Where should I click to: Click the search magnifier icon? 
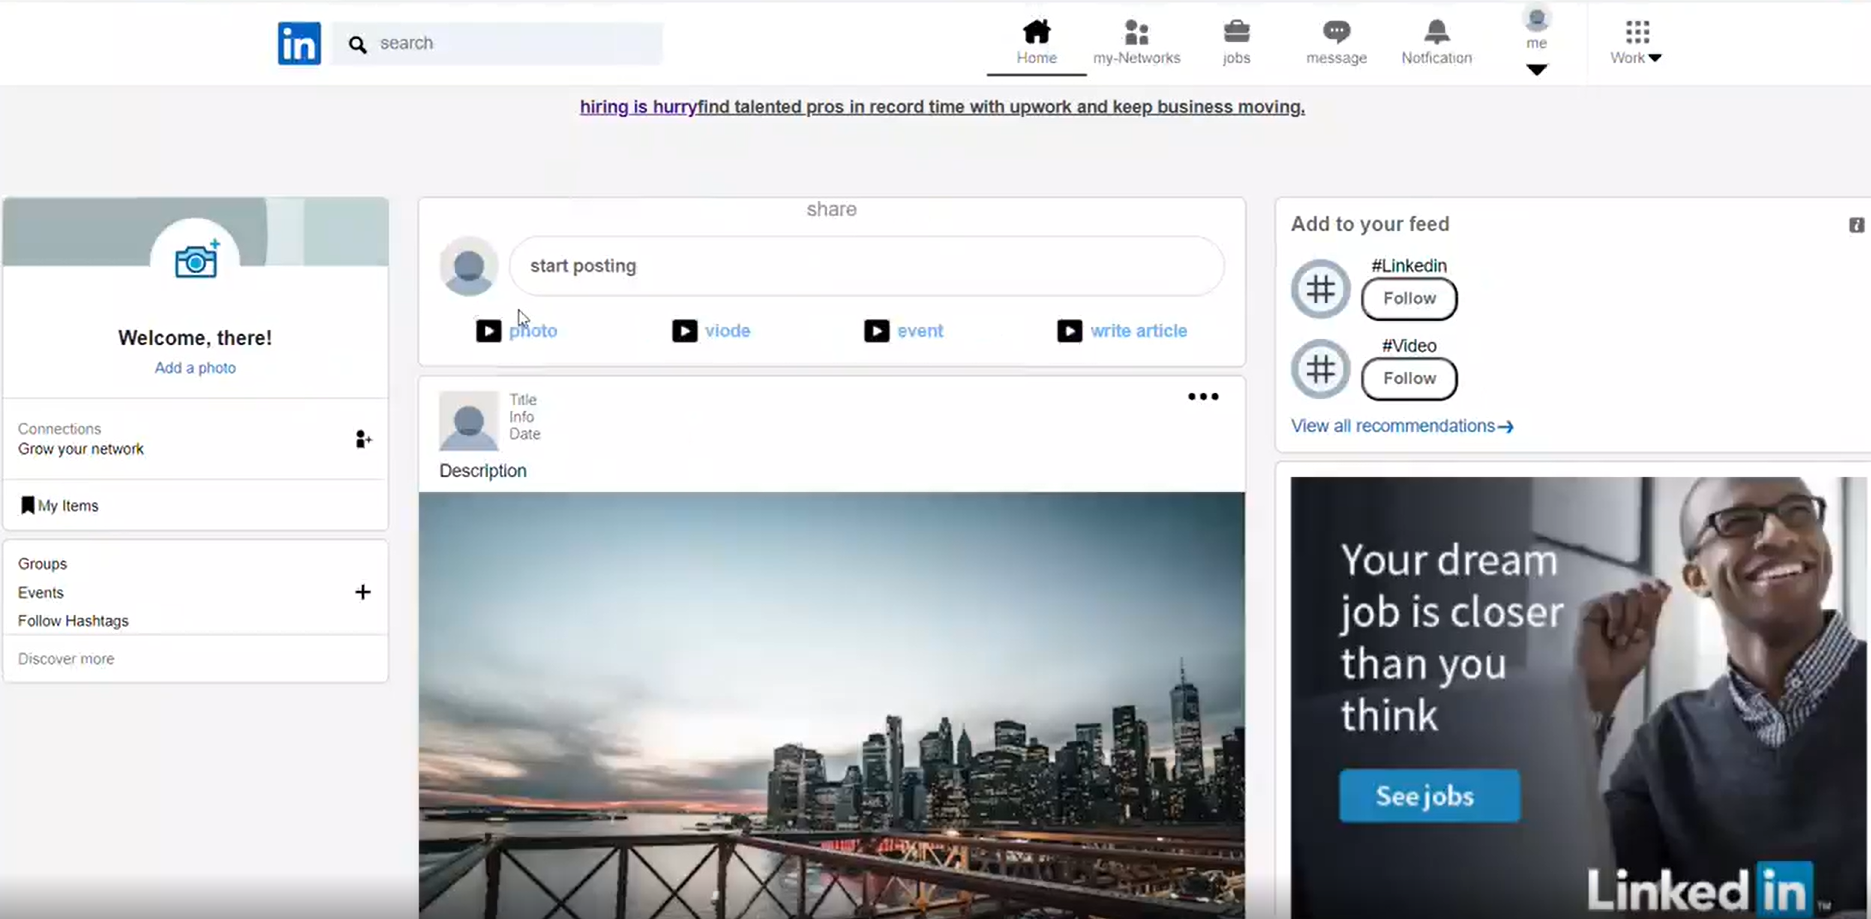[357, 44]
